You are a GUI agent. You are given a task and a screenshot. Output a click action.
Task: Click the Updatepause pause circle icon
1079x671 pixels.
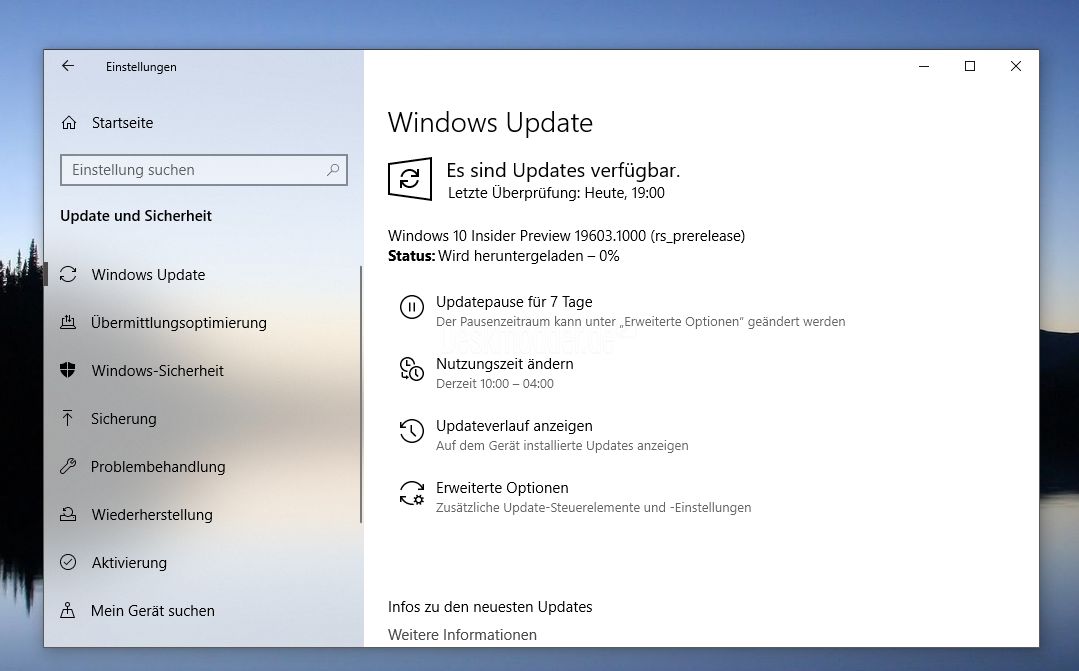tap(412, 307)
